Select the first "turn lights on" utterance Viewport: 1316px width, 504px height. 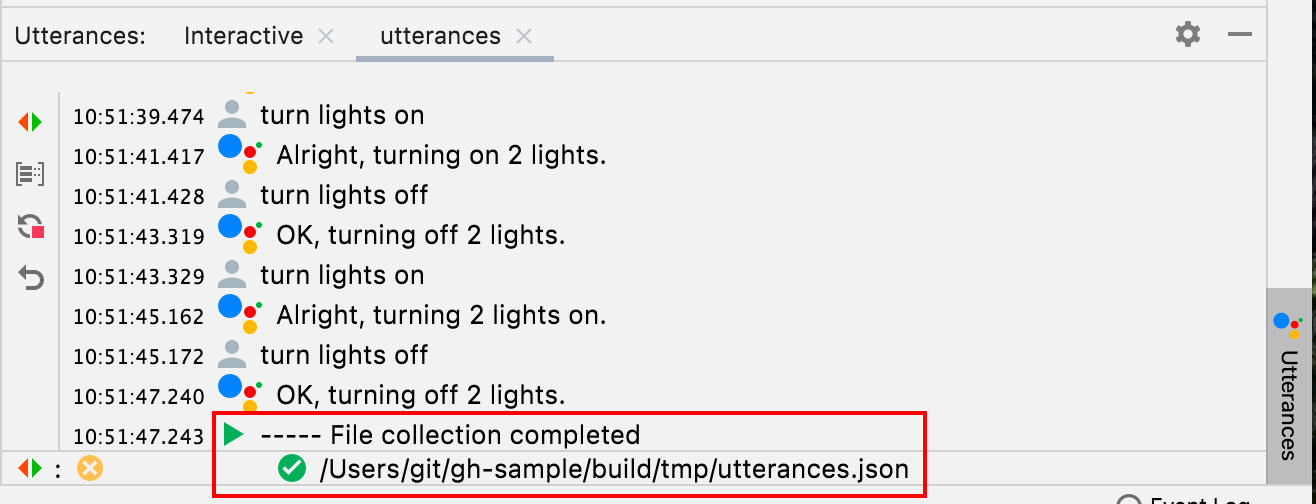[342, 116]
